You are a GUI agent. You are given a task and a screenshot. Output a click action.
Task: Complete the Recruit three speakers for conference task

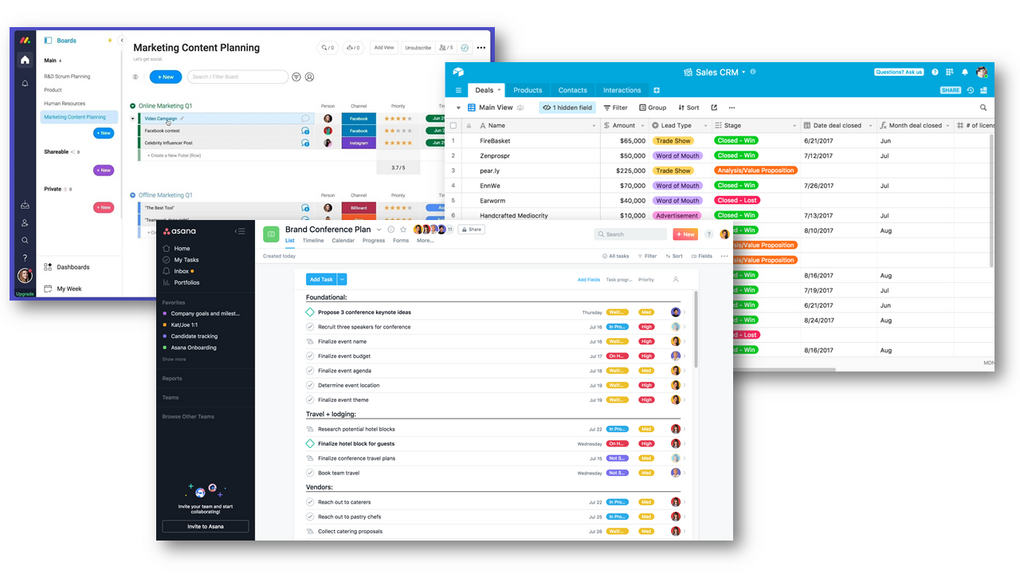310,327
